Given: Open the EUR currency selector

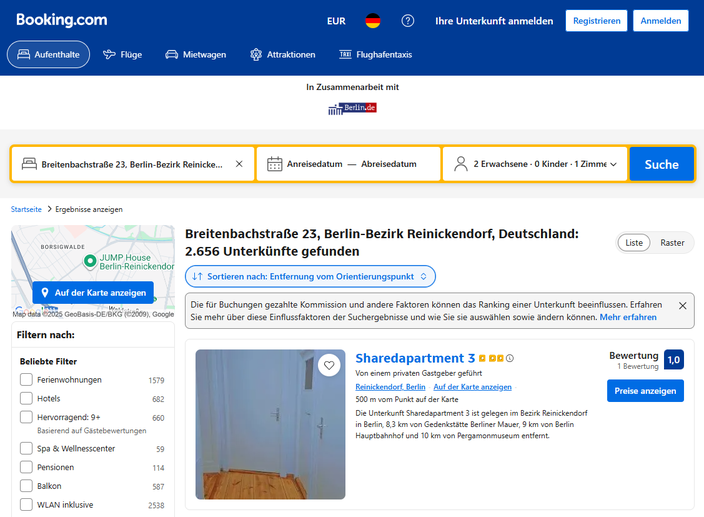Looking at the screenshot, I should point(336,21).
